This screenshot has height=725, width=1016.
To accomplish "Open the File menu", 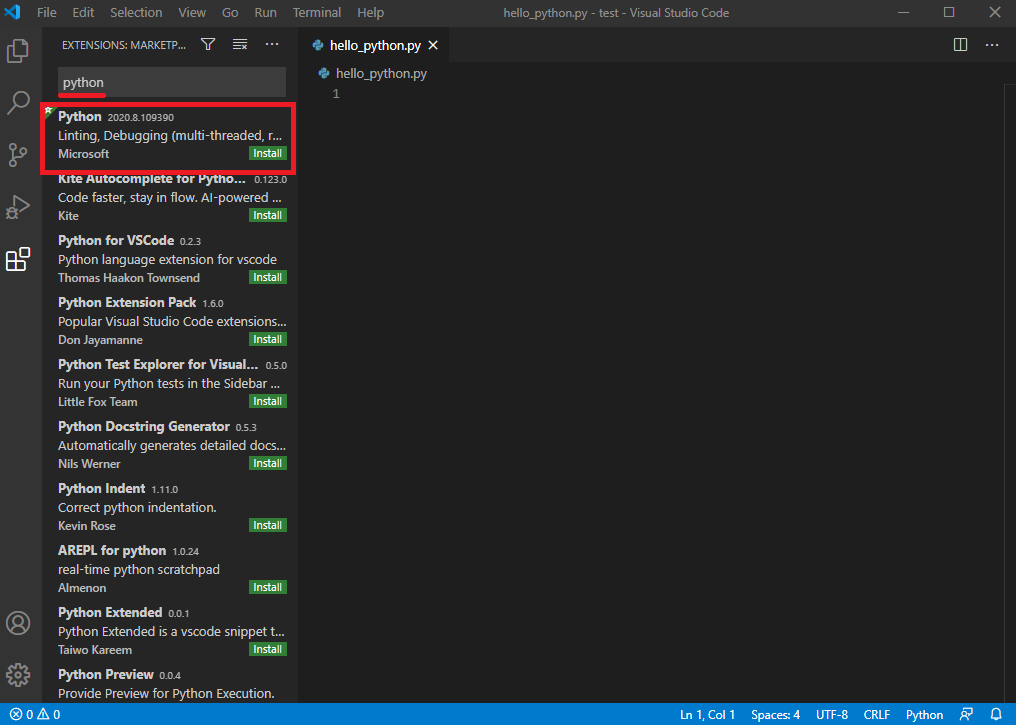I will point(47,12).
